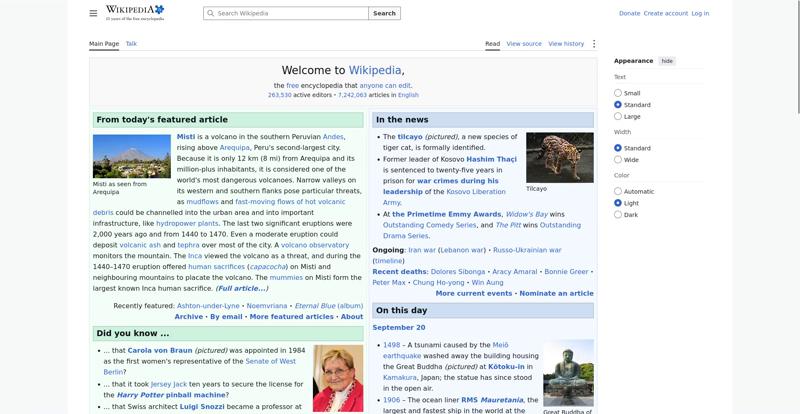Open the 7,242,063 articles count link
The width and height of the screenshot is (800, 414).
[352, 95]
